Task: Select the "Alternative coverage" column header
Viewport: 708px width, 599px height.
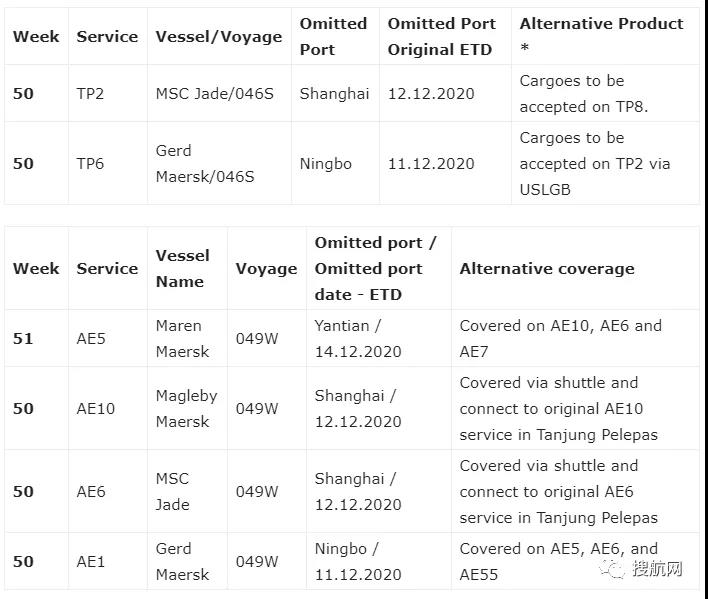Action: pyautogui.click(x=547, y=269)
